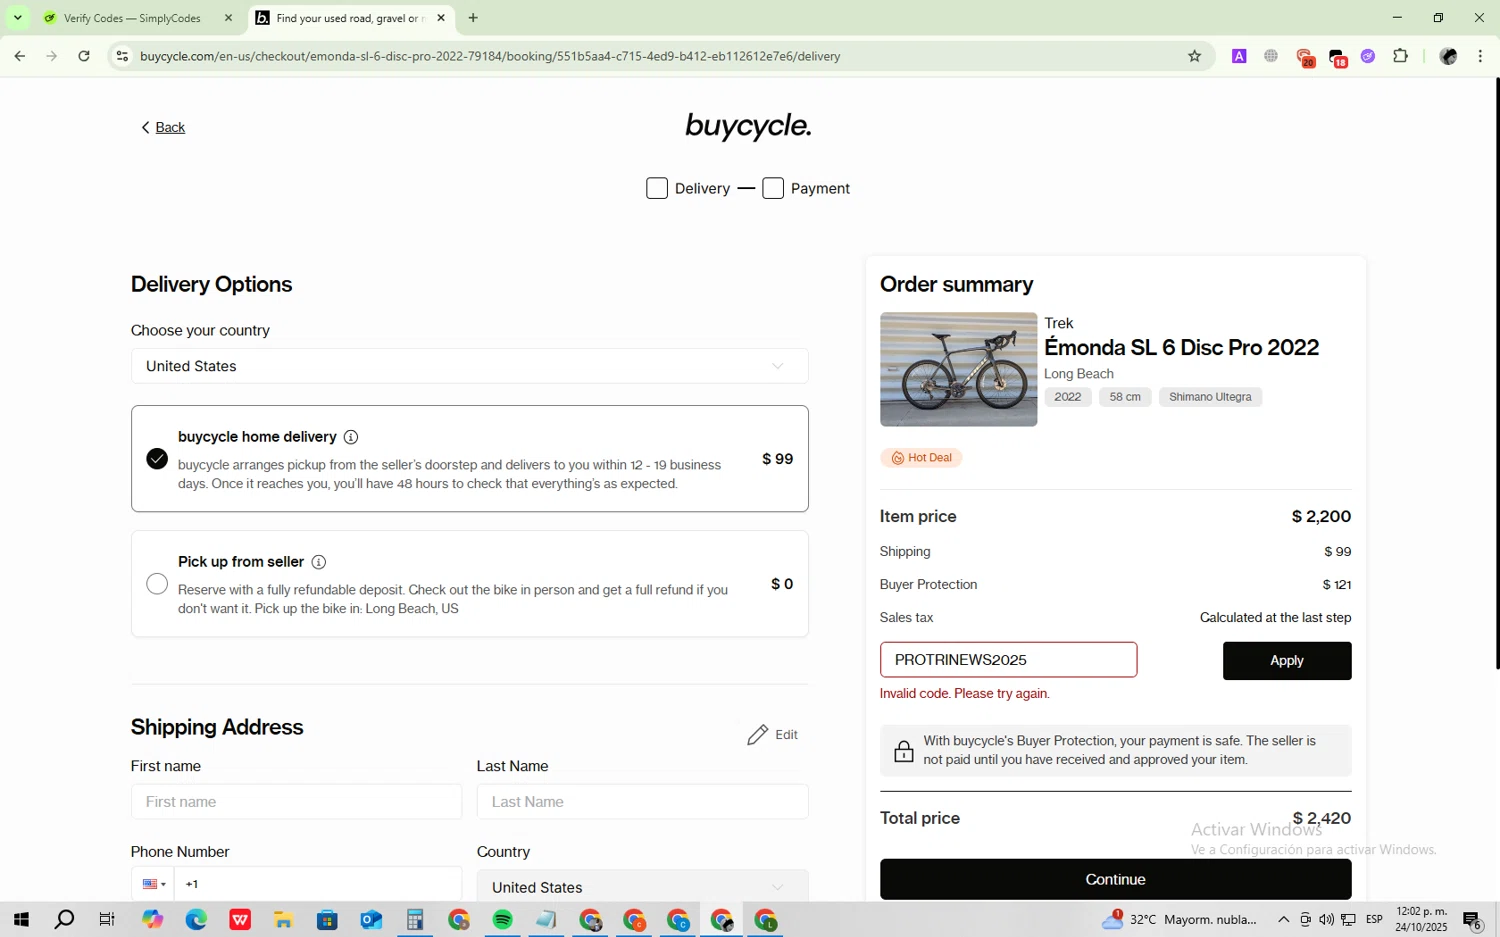Screen dimensions: 1500x937
Task: Apply the promo code
Action: point(1287,661)
